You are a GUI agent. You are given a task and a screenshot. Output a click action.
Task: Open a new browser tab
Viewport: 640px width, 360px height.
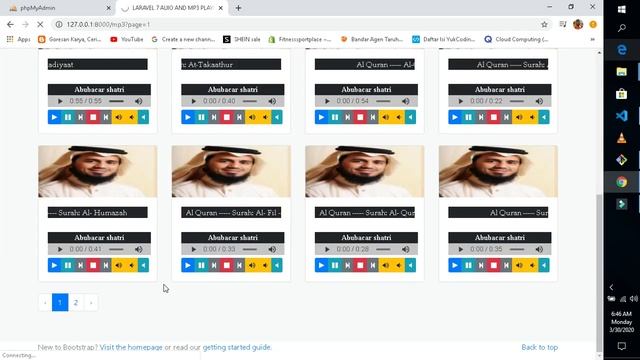click(238, 8)
